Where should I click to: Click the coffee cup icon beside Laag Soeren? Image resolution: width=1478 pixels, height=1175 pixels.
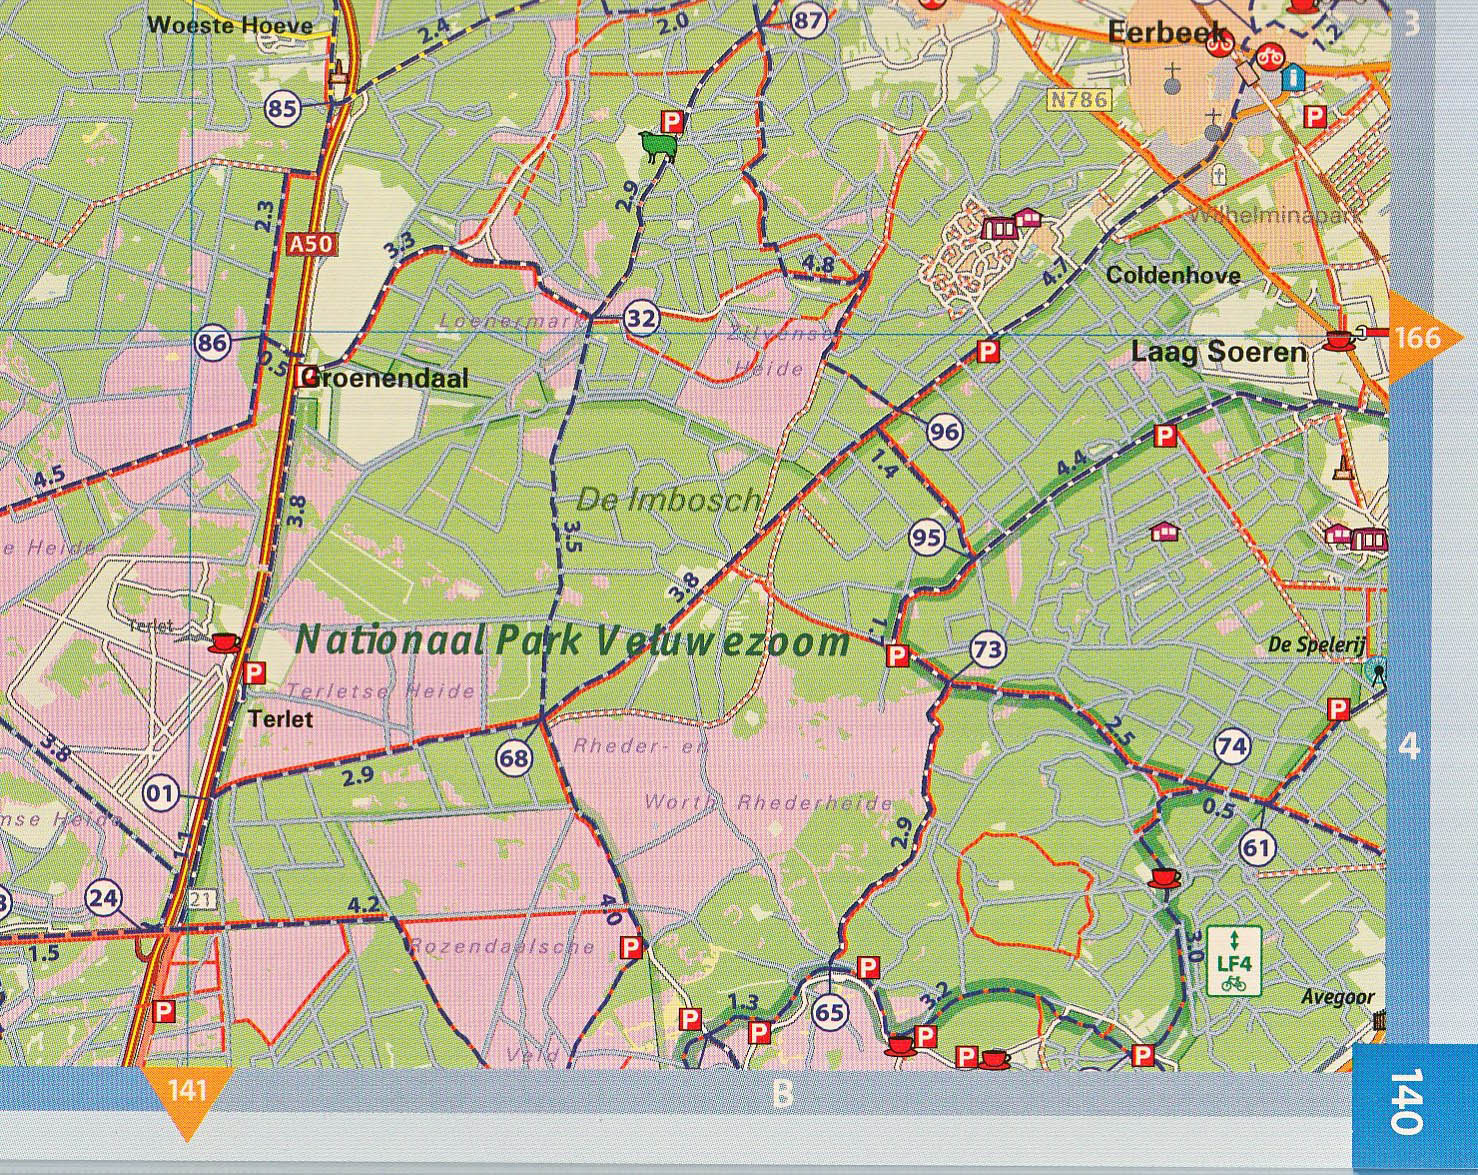(1338, 340)
